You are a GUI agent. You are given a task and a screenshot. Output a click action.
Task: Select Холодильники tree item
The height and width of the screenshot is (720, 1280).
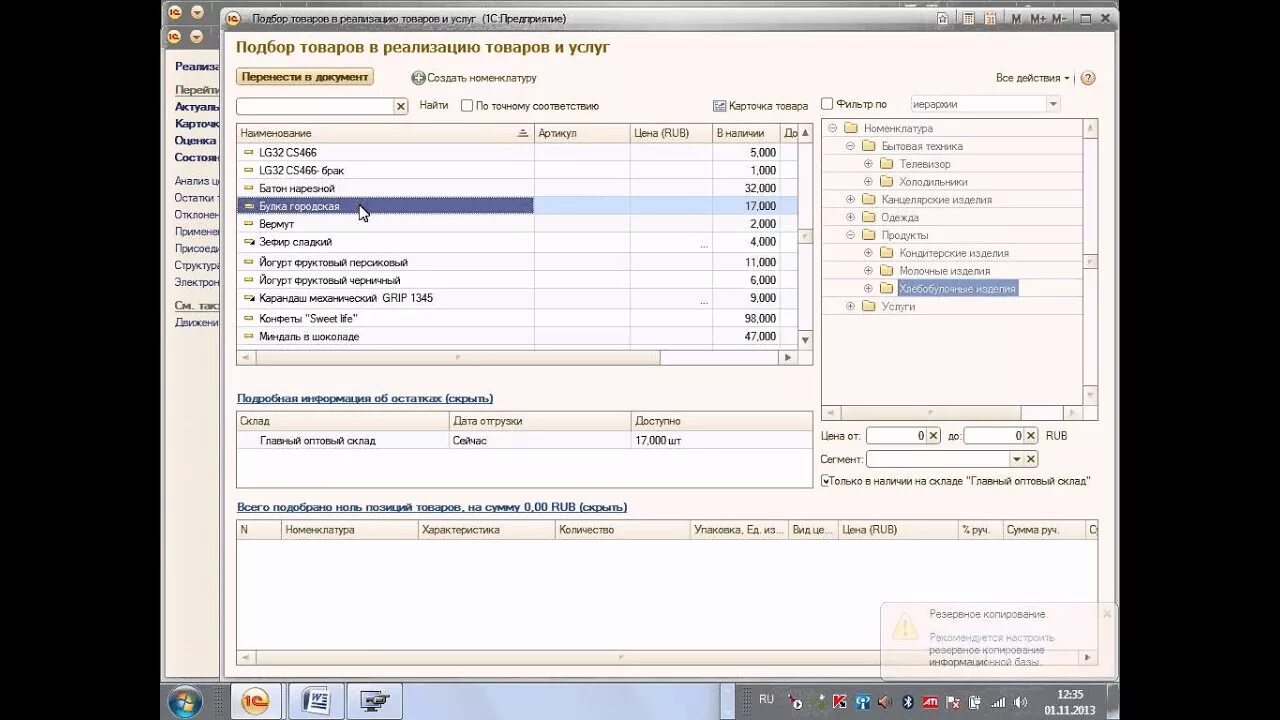pyautogui.click(x=933, y=182)
